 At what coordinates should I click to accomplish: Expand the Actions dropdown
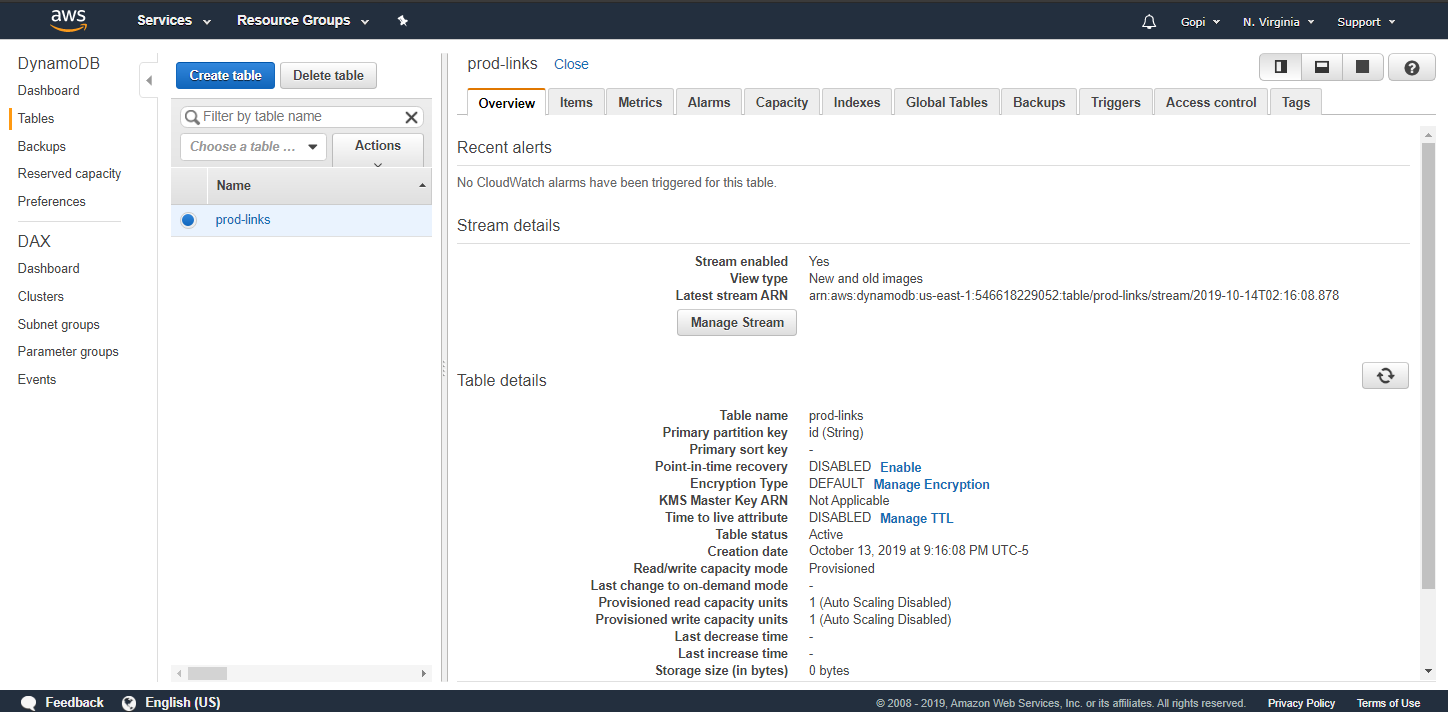coord(377,148)
